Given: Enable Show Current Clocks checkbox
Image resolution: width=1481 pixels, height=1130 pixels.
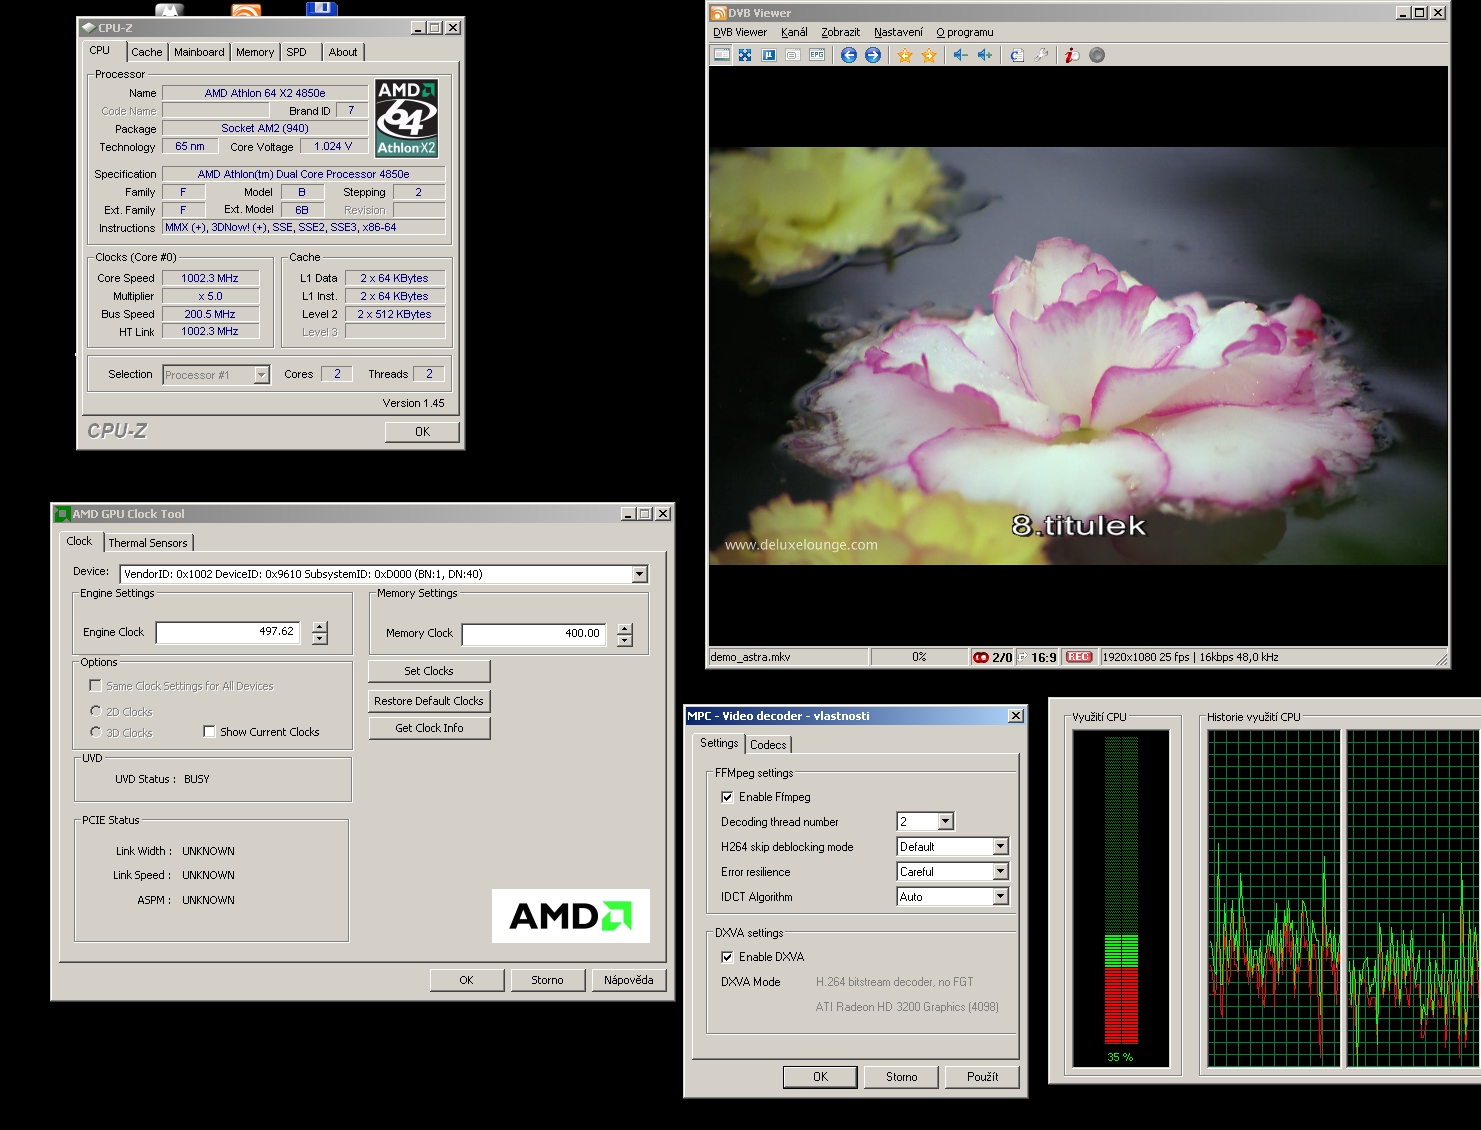Looking at the screenshot, I should click(x=209, y=732).
